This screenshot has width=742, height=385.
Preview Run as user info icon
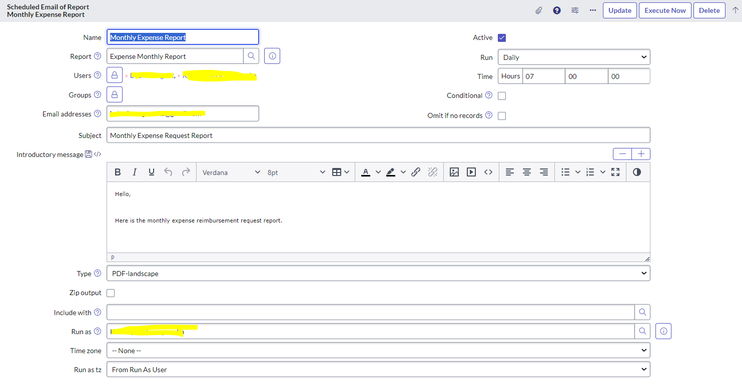point(663,332)
